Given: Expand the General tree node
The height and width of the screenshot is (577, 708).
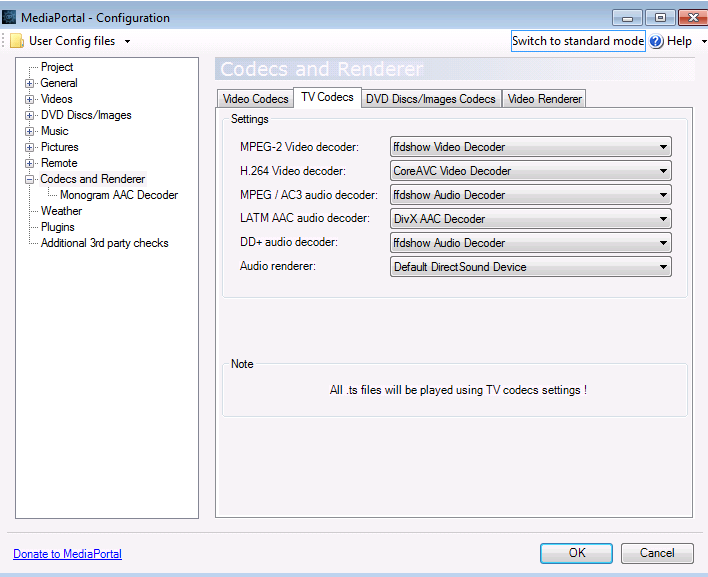Looking at the screenshot, I should 30,84.
